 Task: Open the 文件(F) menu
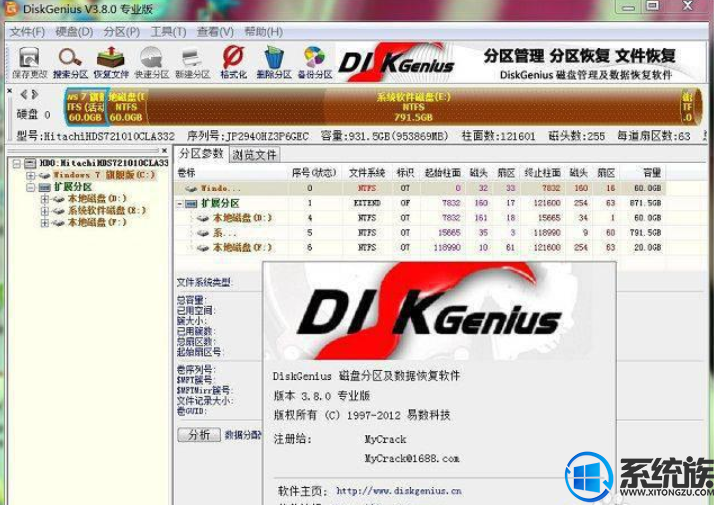pyautogui.click(x=27, y=32)
